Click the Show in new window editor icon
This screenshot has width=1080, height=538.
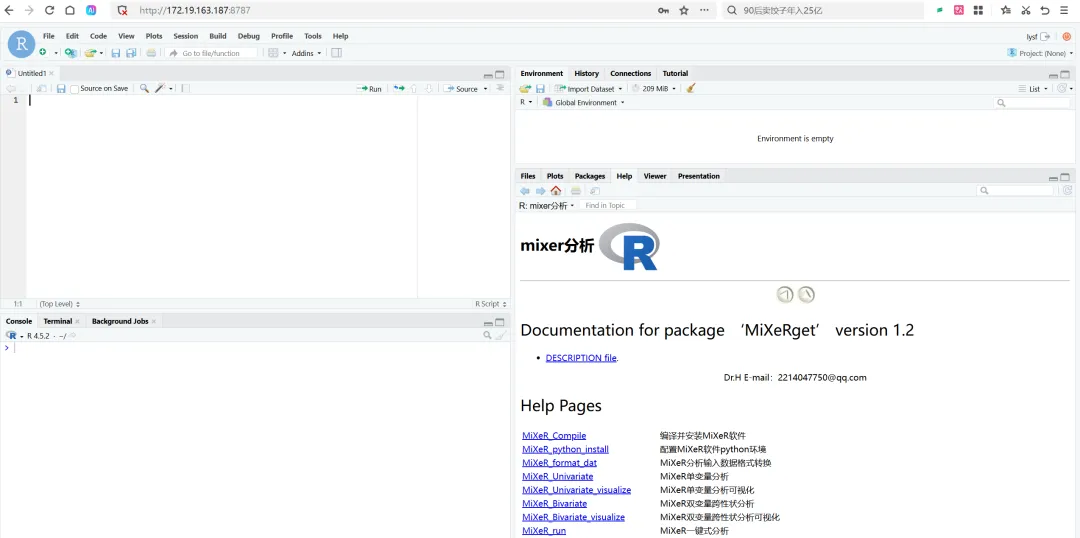41,89
